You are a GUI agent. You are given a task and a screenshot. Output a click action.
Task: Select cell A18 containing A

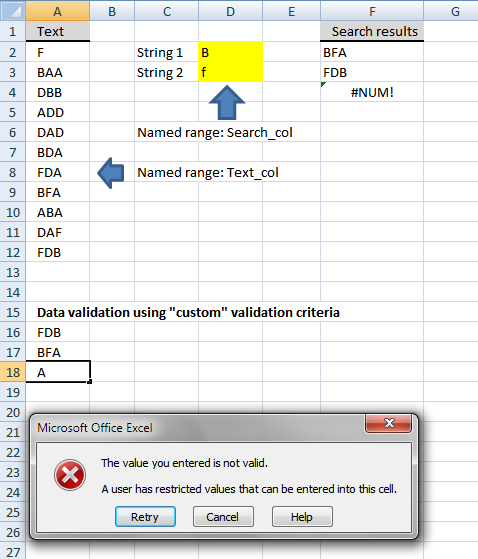point(57,372)
